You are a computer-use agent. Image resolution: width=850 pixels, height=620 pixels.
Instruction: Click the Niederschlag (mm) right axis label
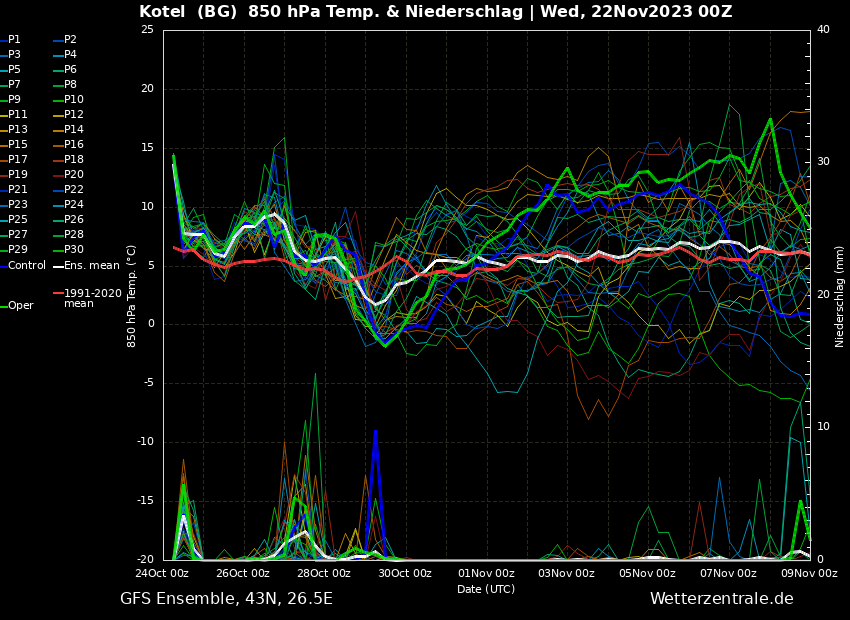pyautogui.click(x=840, y=296)
